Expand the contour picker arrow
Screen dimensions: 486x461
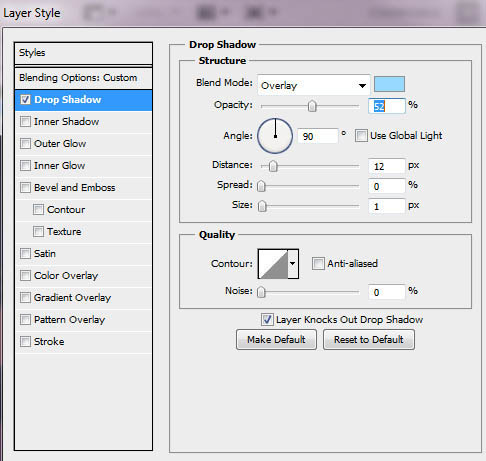tap(293, 264)
